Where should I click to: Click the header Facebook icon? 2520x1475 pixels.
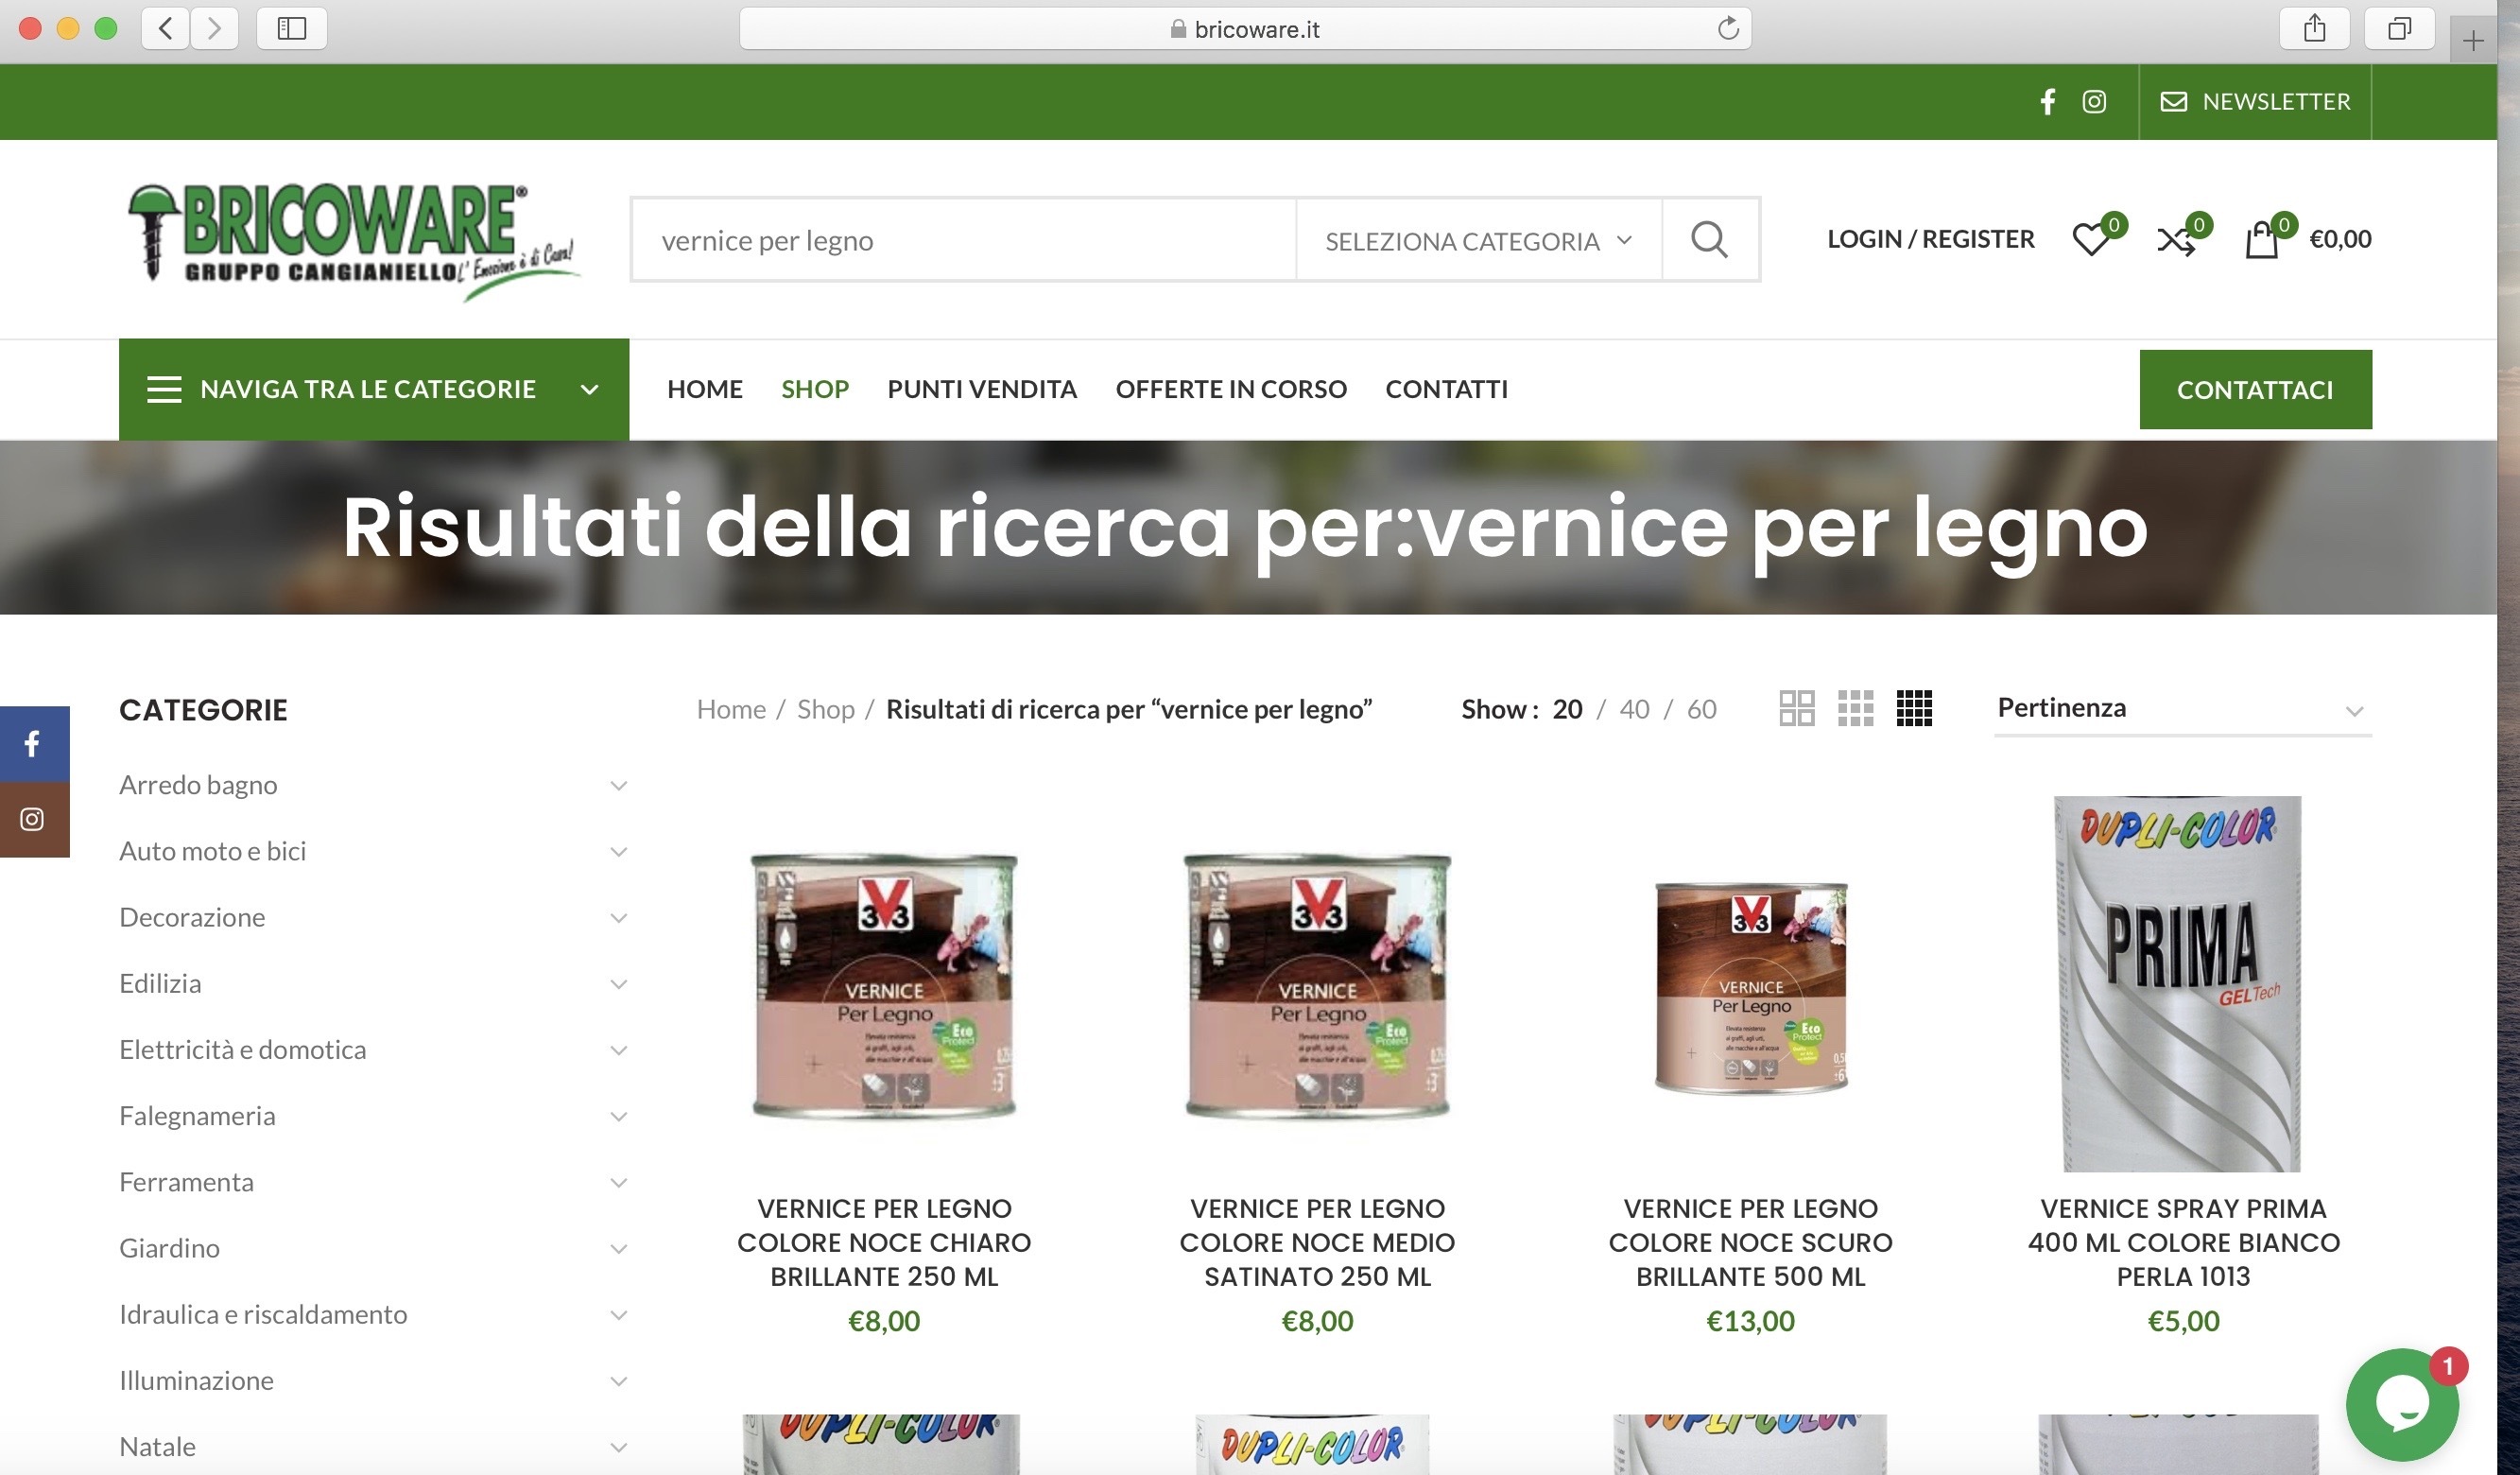pyautogui.click(x=2047, y=102)
